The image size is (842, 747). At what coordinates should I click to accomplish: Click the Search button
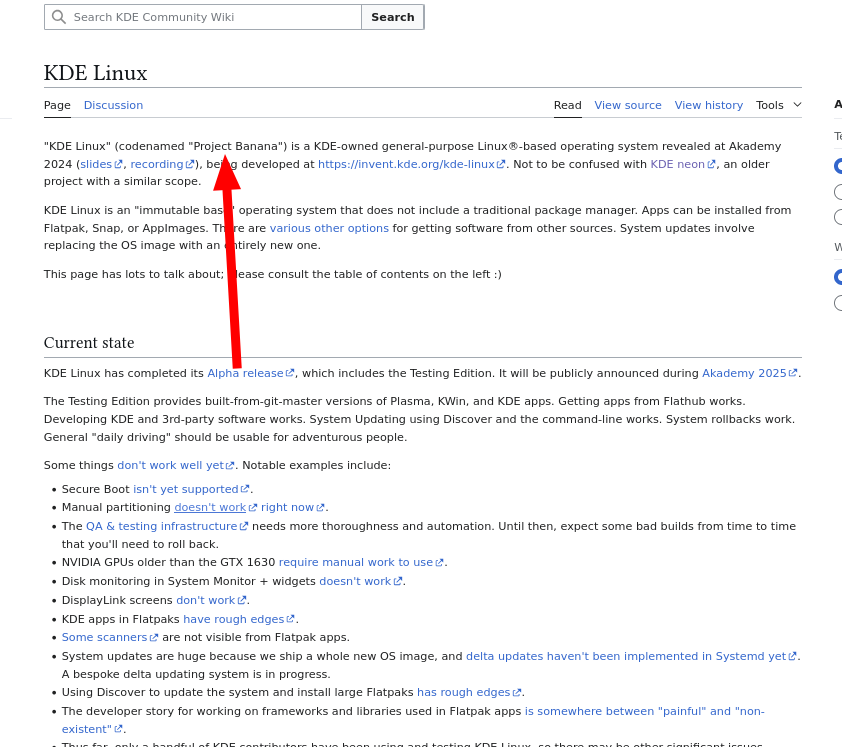[x=393, y=17]
